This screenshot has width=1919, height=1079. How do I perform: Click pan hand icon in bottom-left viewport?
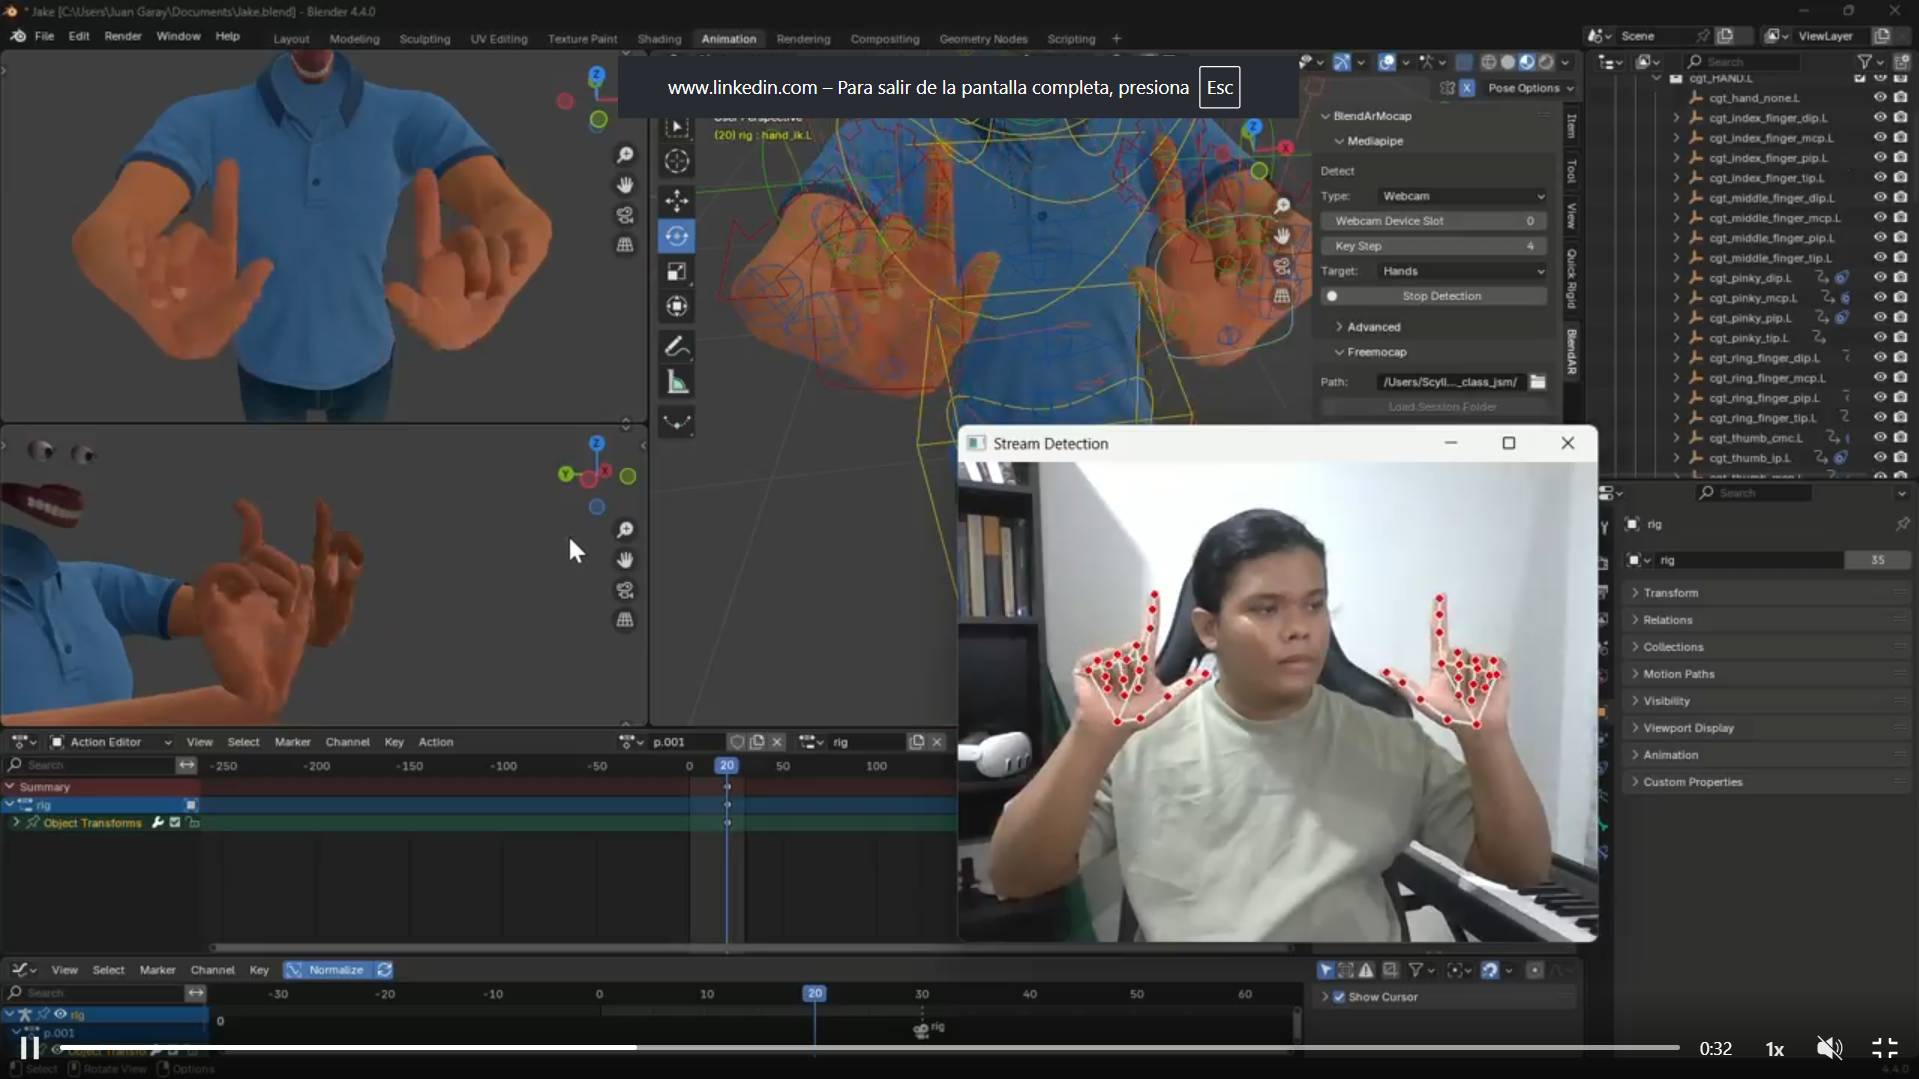click(625, 560)
